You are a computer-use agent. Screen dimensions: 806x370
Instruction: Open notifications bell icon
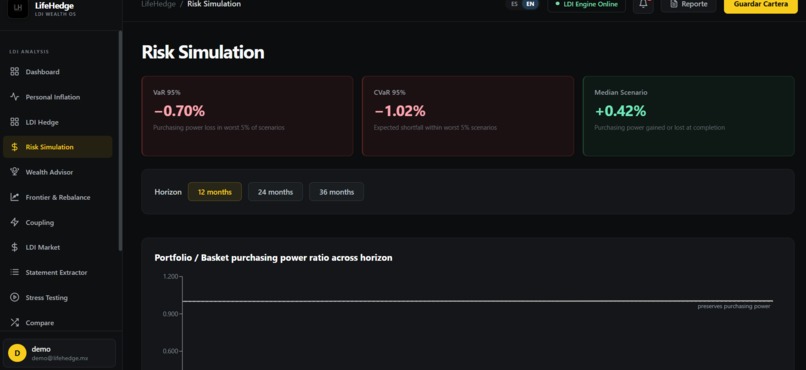click(643, 4)
